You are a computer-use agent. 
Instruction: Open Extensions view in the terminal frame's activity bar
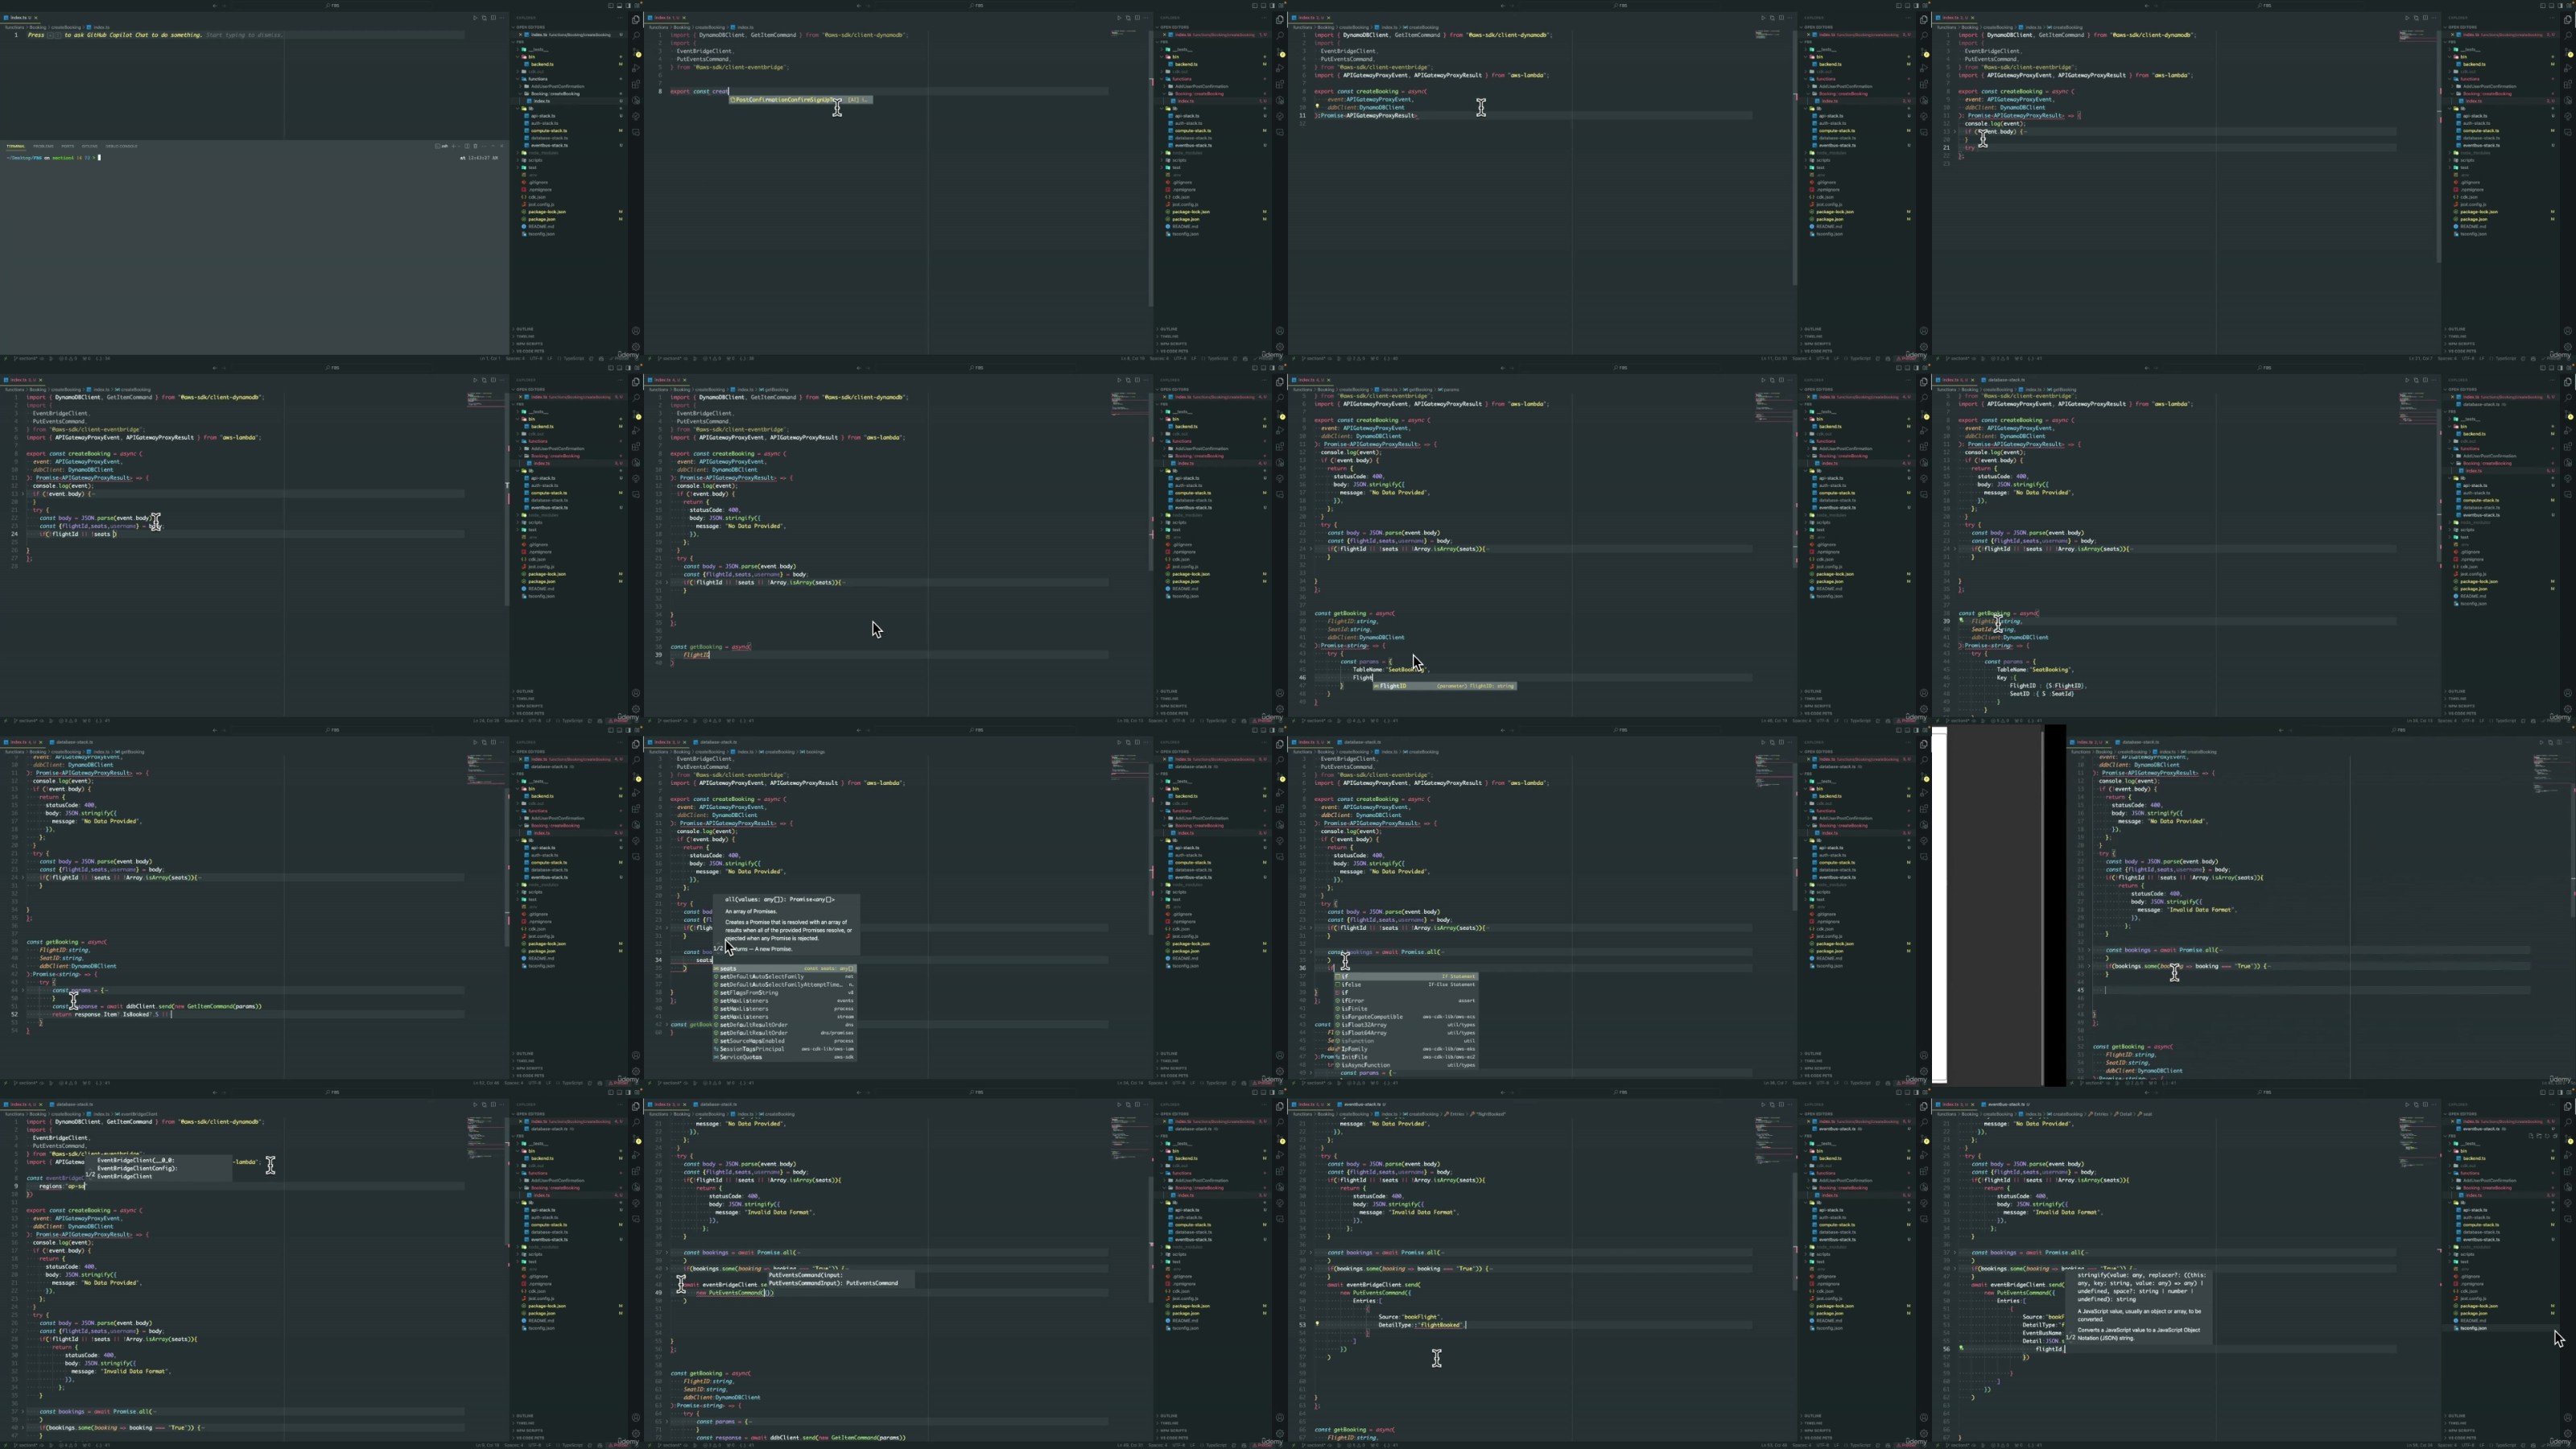tap(636, 84)
